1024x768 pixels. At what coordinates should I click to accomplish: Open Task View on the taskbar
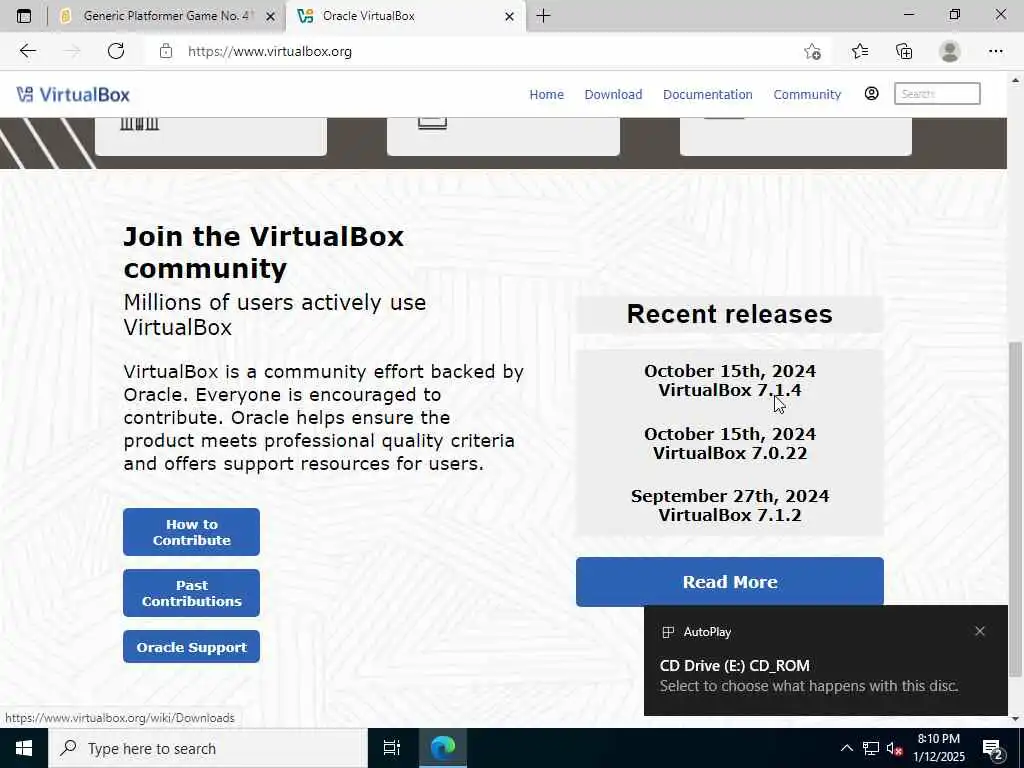[392, 748]
